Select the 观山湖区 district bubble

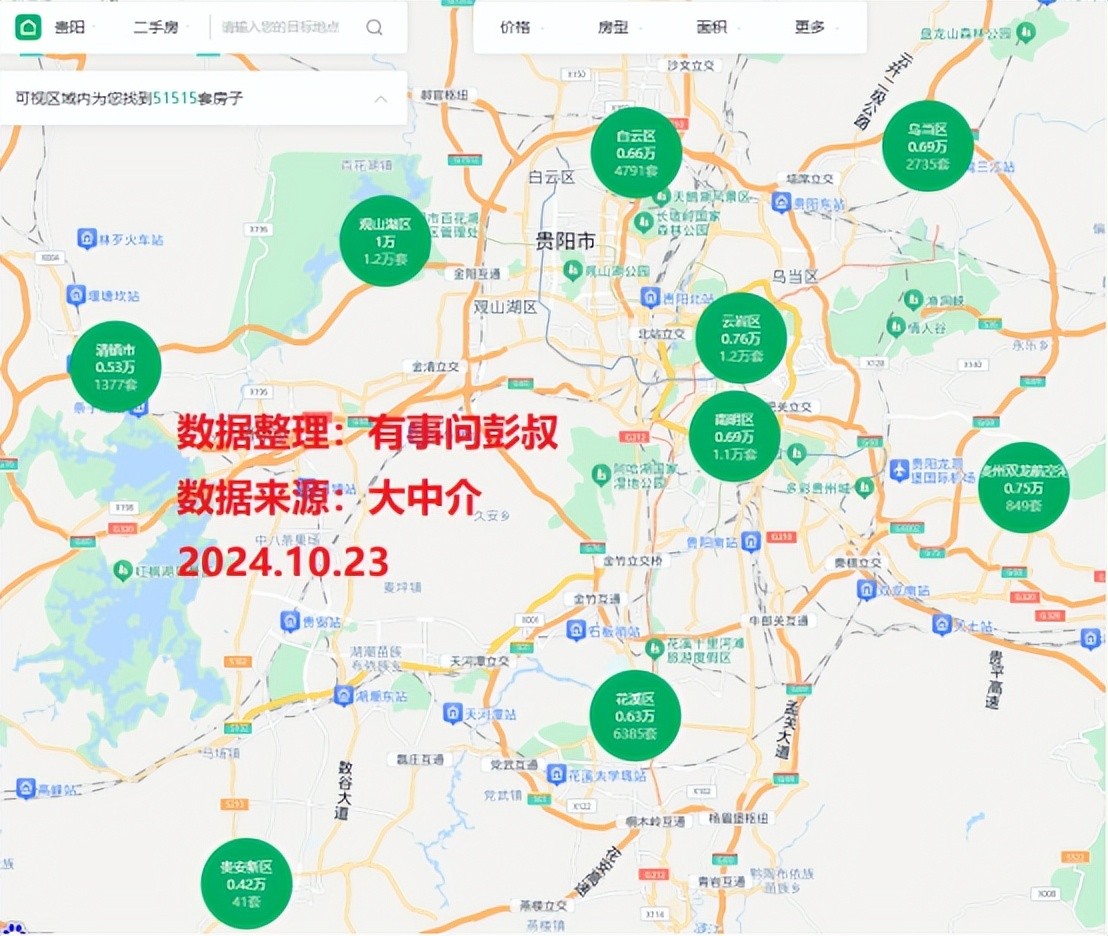385,241
